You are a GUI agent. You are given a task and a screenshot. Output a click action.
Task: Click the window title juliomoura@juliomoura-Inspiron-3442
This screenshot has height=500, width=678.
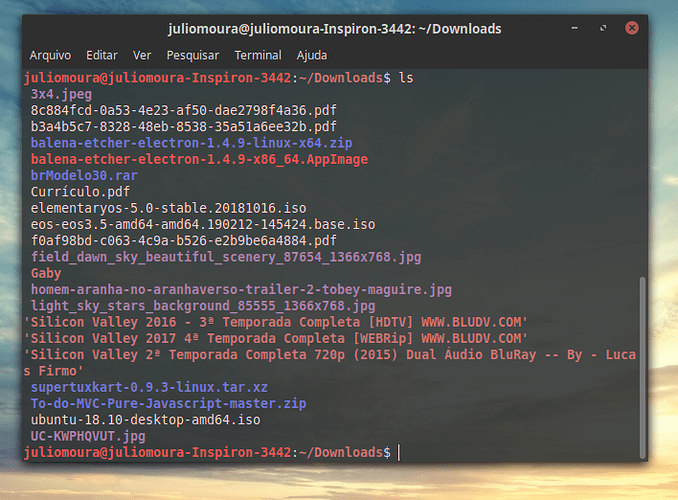point(335,29)
